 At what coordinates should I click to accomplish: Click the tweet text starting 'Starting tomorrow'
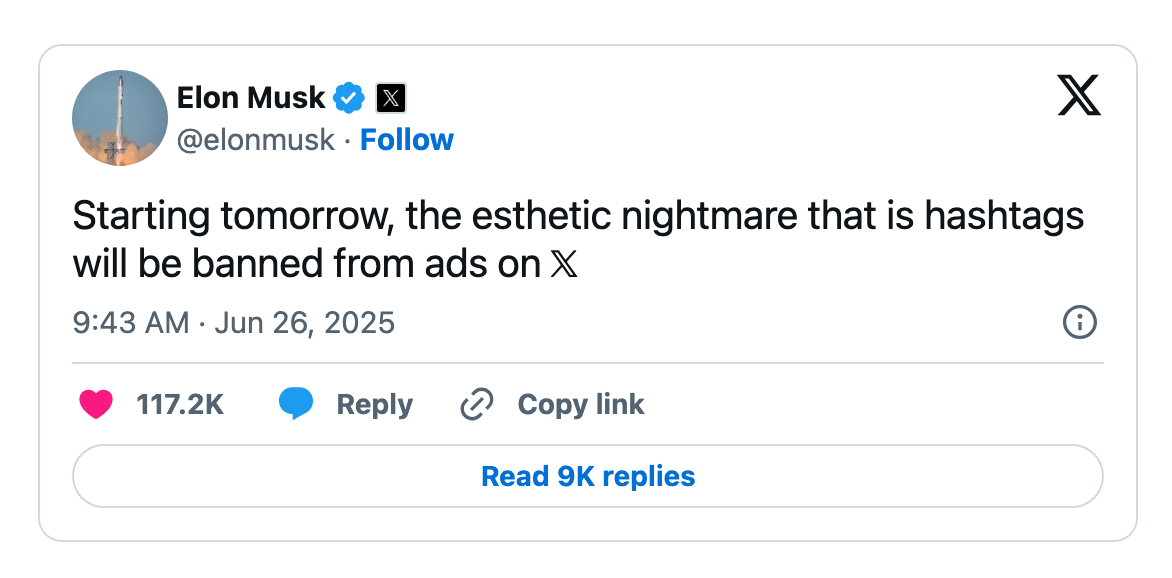click(x=400, y=217)
